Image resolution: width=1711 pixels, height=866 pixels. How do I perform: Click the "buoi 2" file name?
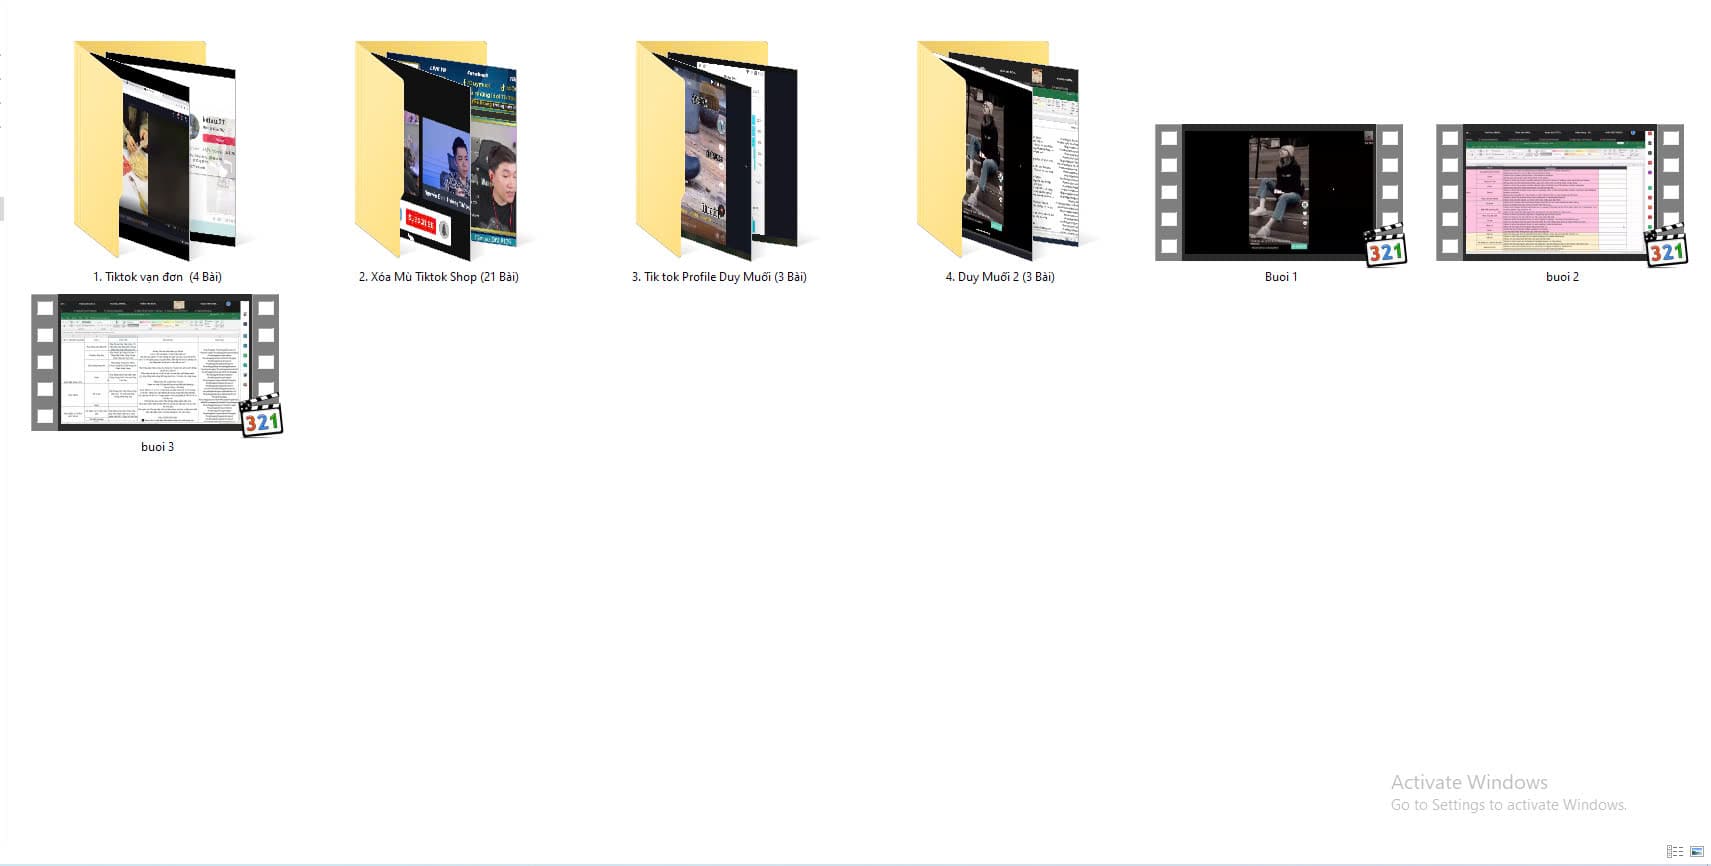(1562, 277)
